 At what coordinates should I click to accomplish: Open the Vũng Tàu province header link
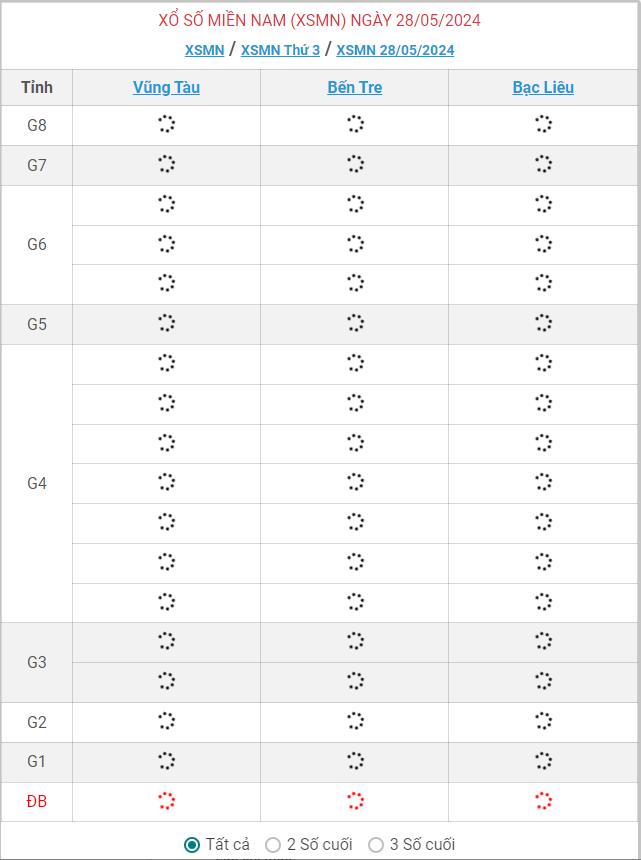click(166, 87)
